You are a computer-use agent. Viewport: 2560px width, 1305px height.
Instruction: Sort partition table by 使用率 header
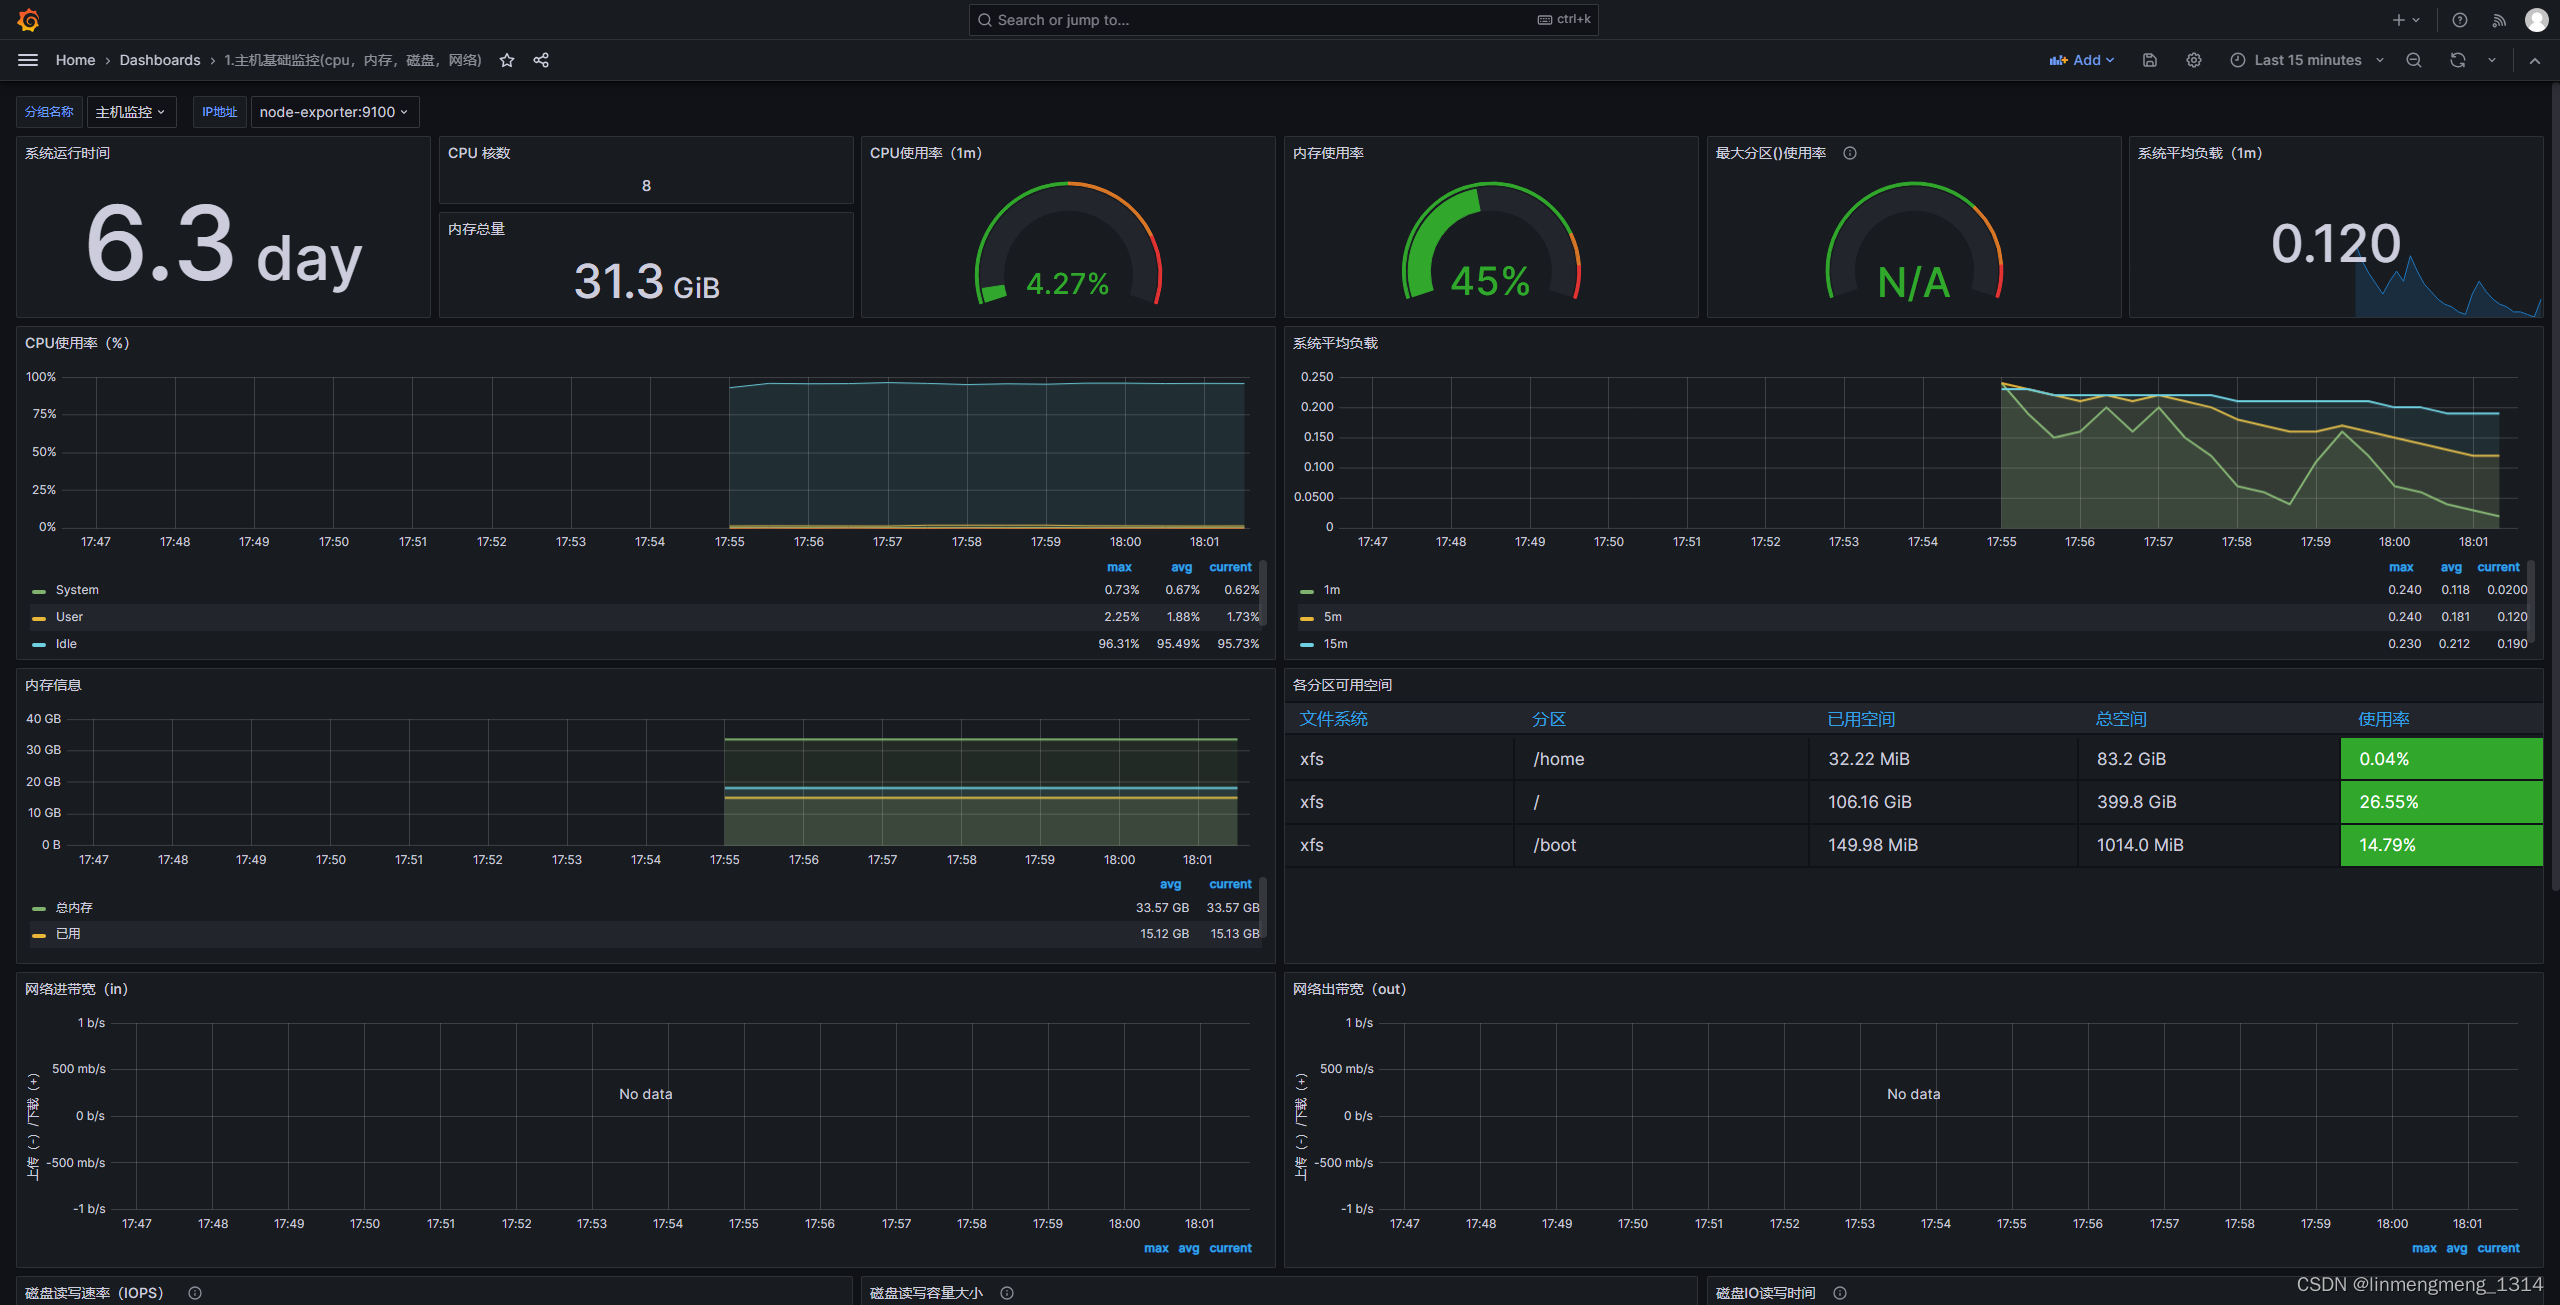2383,719
